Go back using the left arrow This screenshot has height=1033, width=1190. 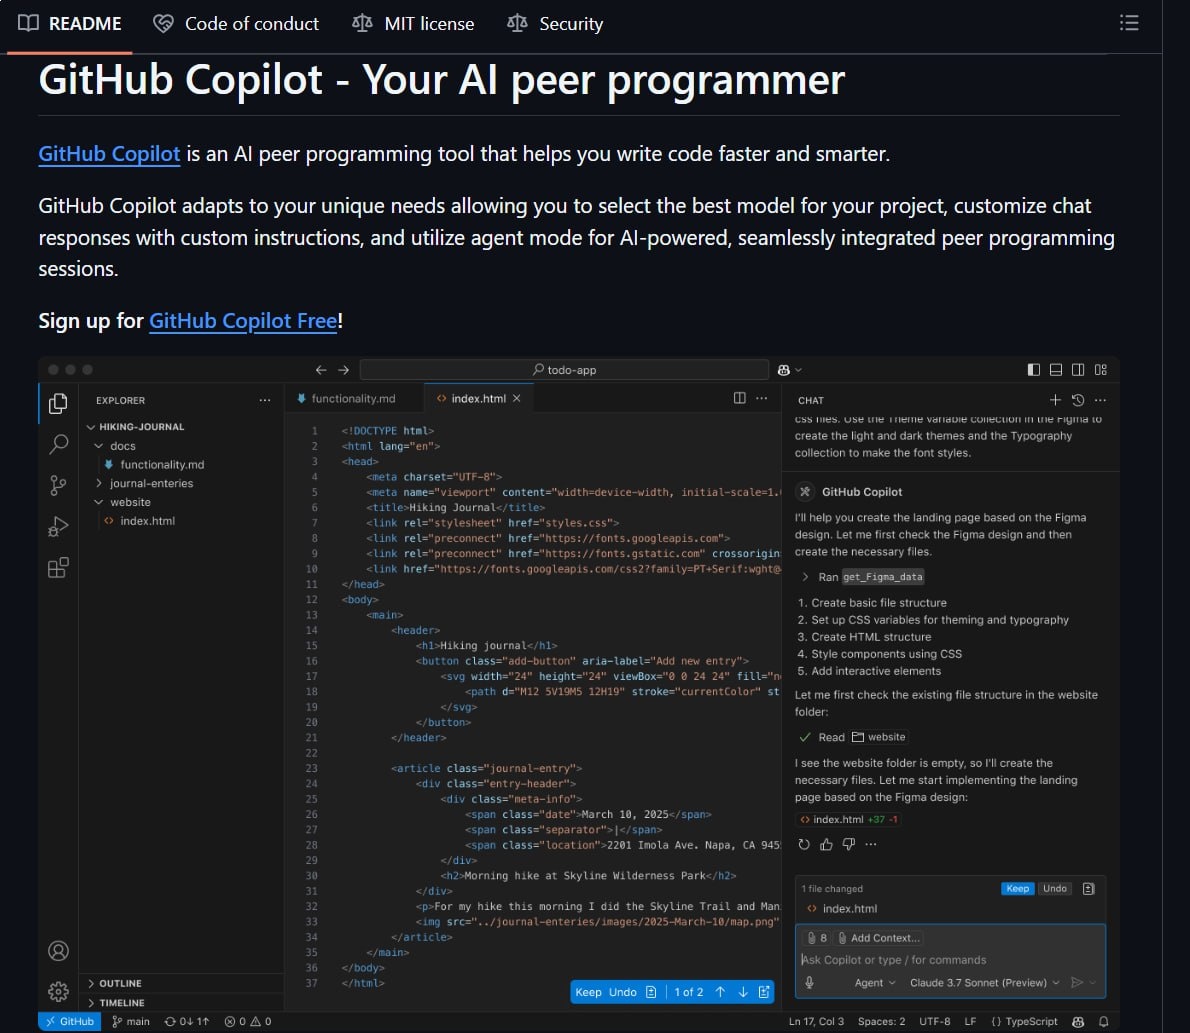pyautogui.click(x=321, y=370)
